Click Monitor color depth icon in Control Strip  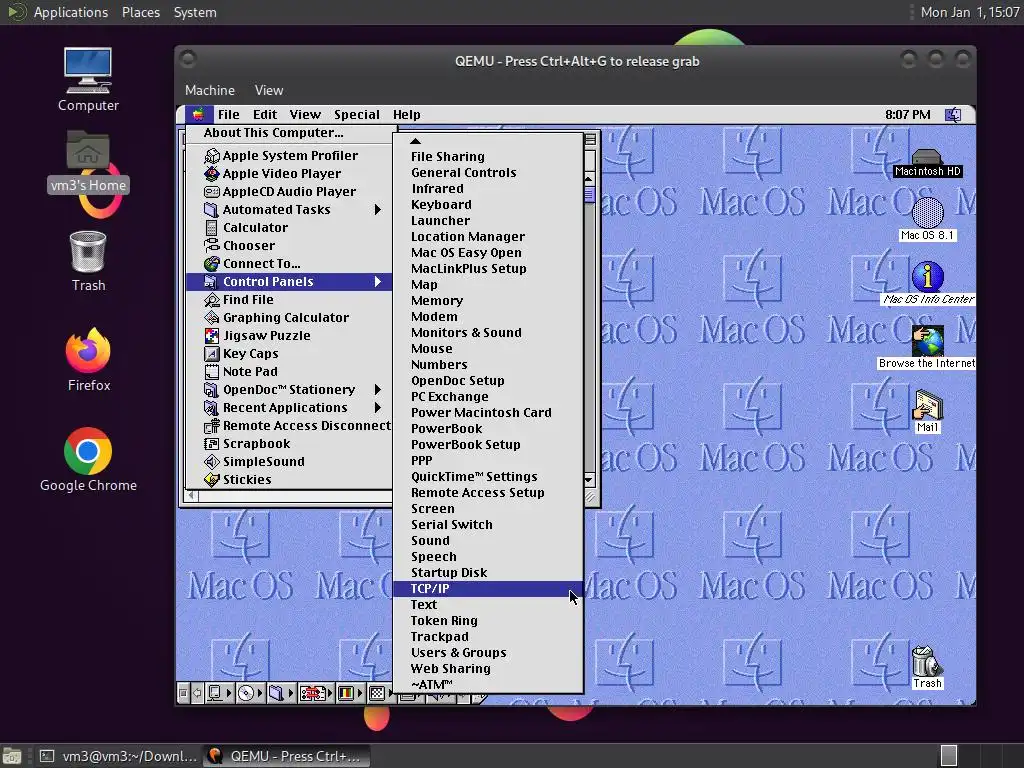coord(345,693)
